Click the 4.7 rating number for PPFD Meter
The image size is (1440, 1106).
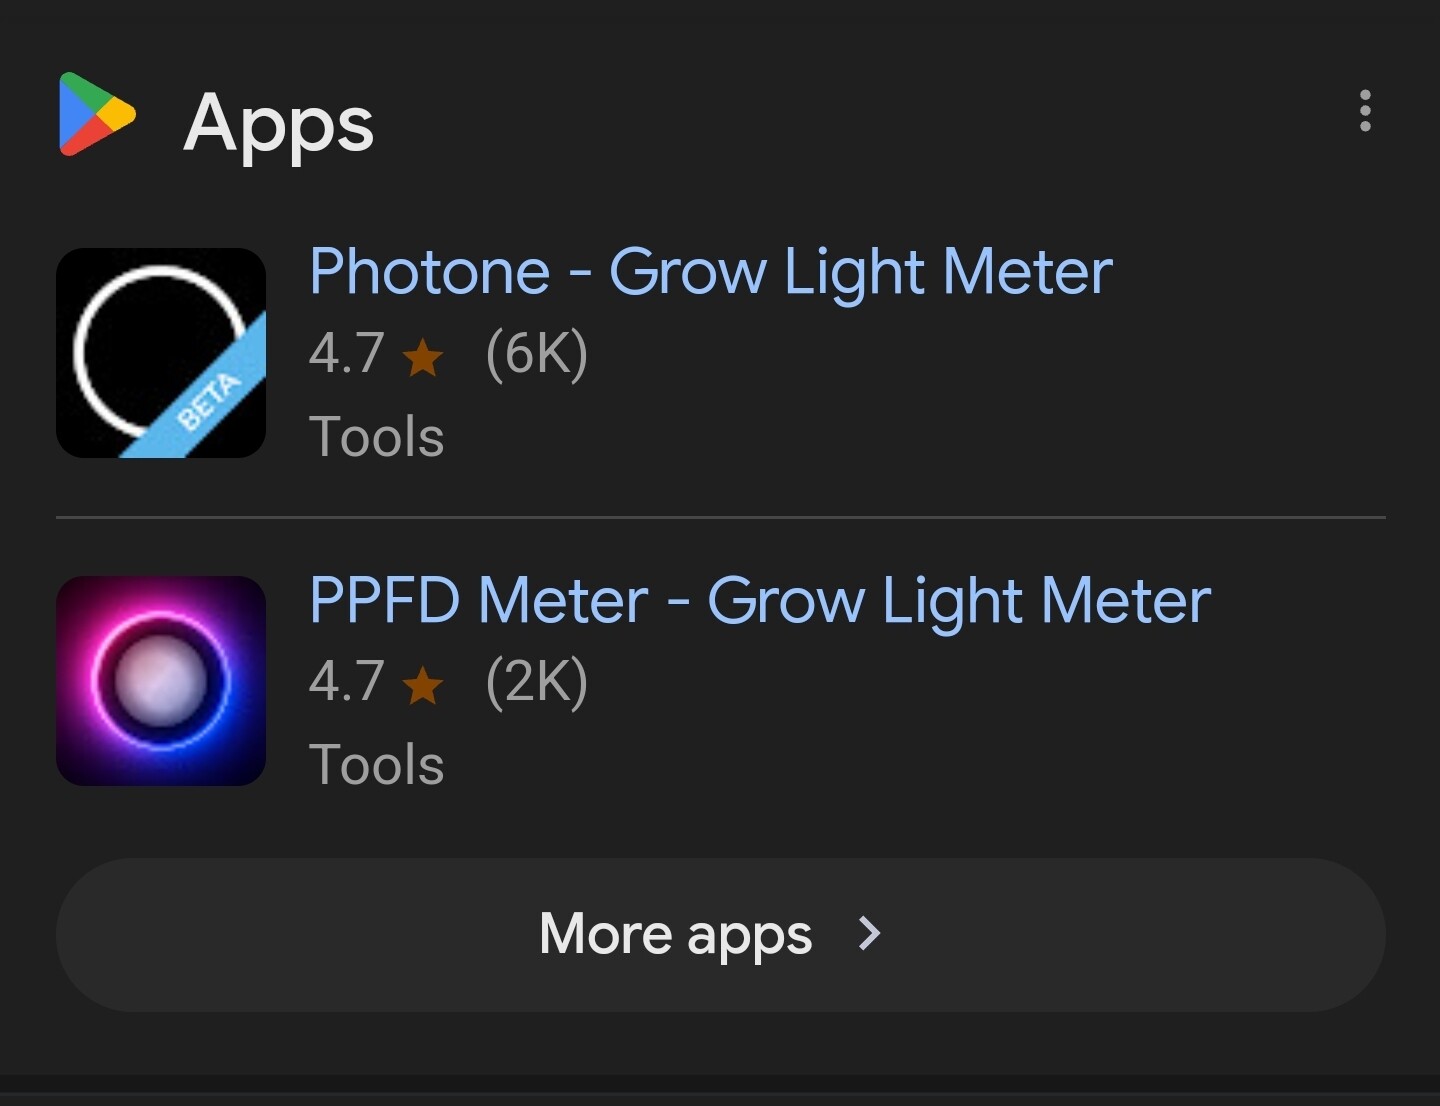coord(347,682)
